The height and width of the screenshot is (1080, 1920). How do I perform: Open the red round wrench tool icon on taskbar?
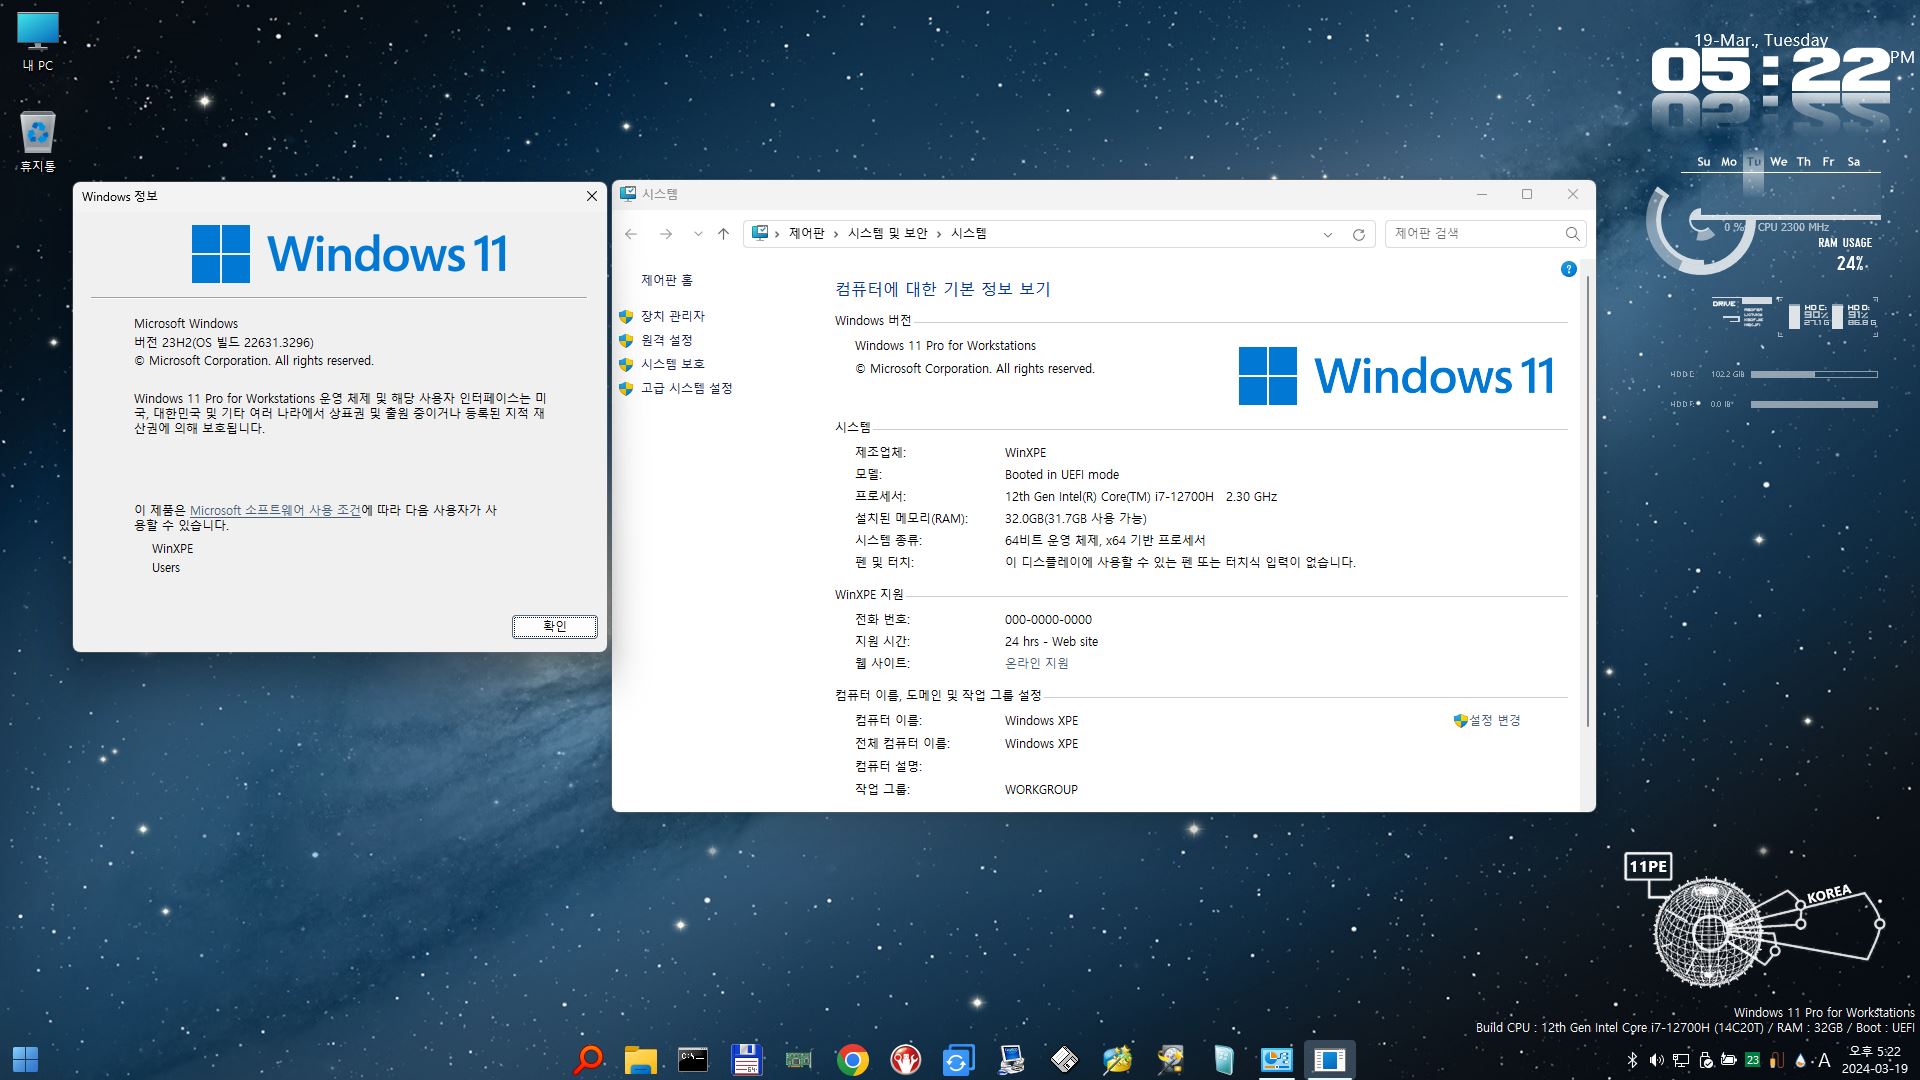point(905,1059)
